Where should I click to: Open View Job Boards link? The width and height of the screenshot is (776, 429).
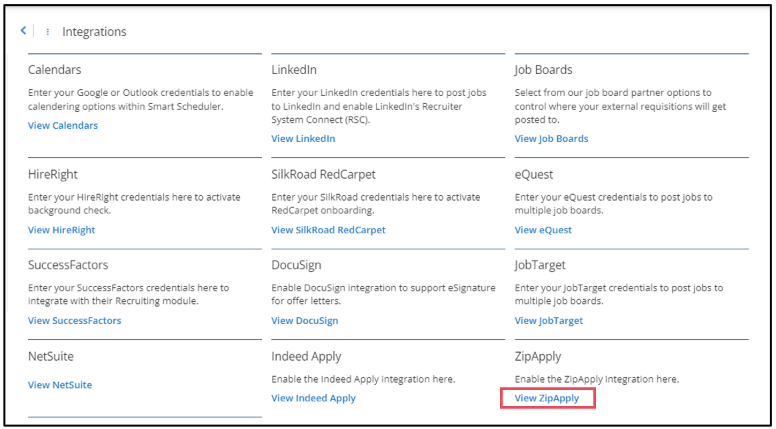pos(551,139)
